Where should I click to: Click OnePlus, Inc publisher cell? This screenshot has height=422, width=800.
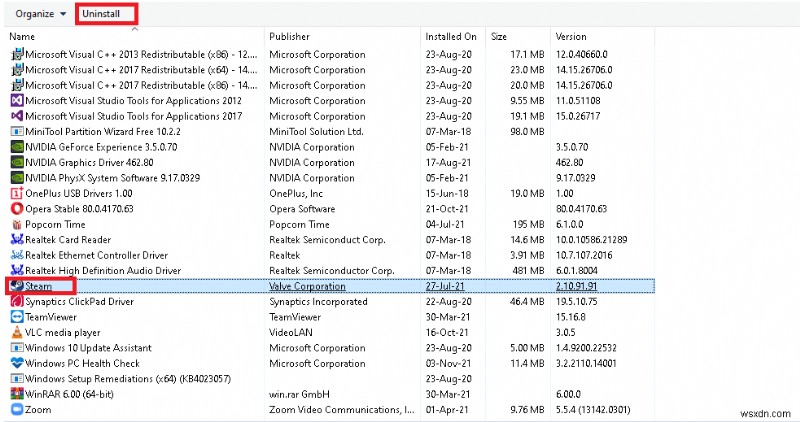pyautogui.click(x=296, y=193)
